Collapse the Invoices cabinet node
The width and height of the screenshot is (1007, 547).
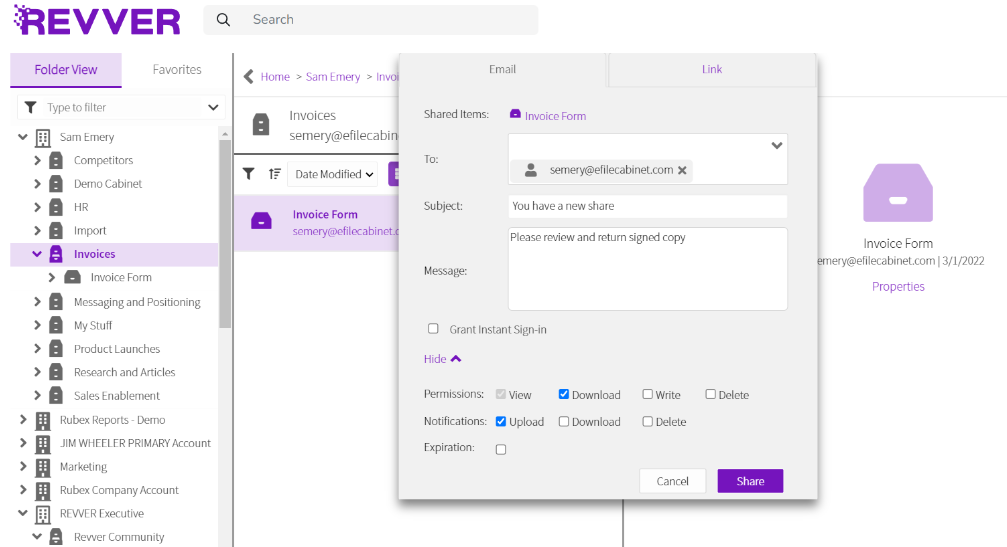pyautogui.click(x=37, y=254)
